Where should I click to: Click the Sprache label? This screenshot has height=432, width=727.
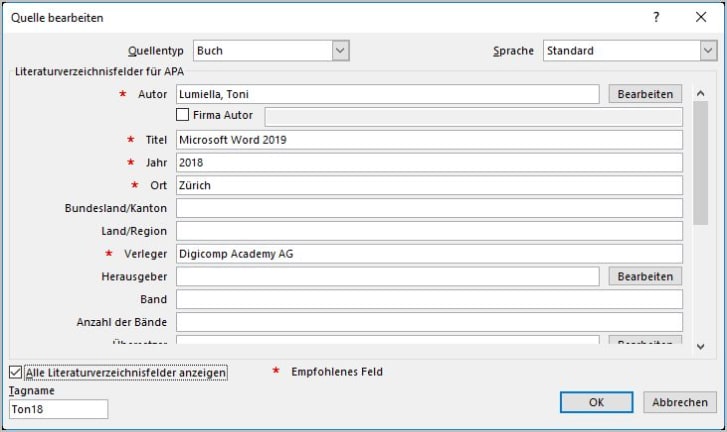pyautogui.click(x=513, y=51)
